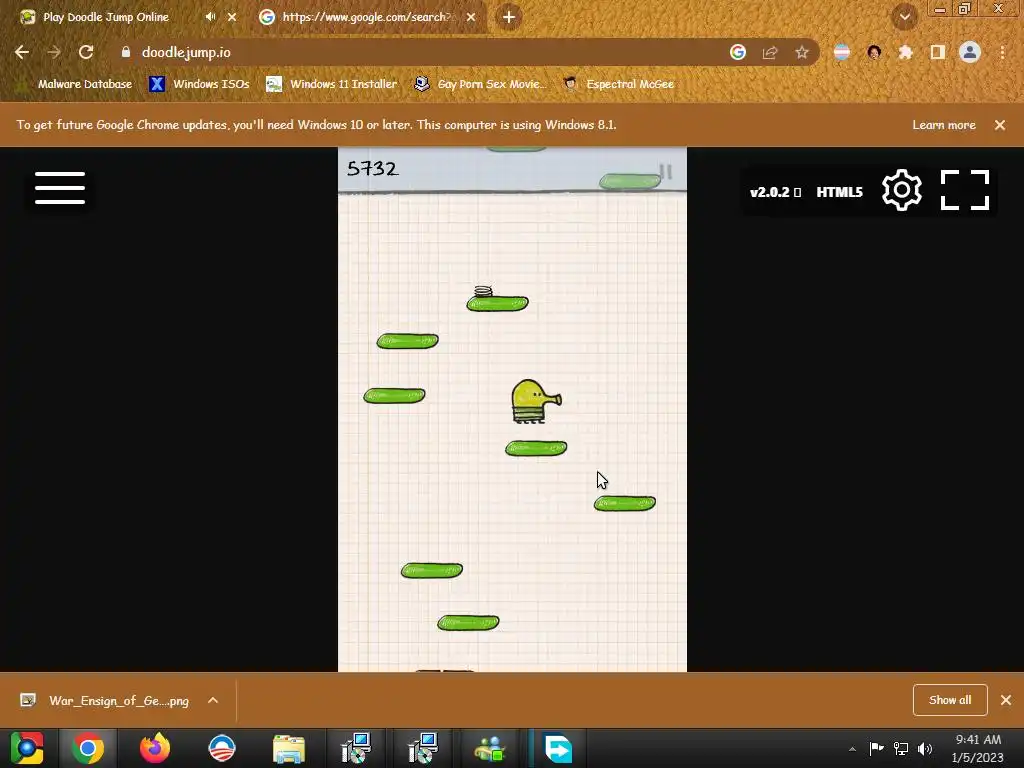Open Action Center flag icon
This screenshot has height=768, width=1024.
point(876,748)
